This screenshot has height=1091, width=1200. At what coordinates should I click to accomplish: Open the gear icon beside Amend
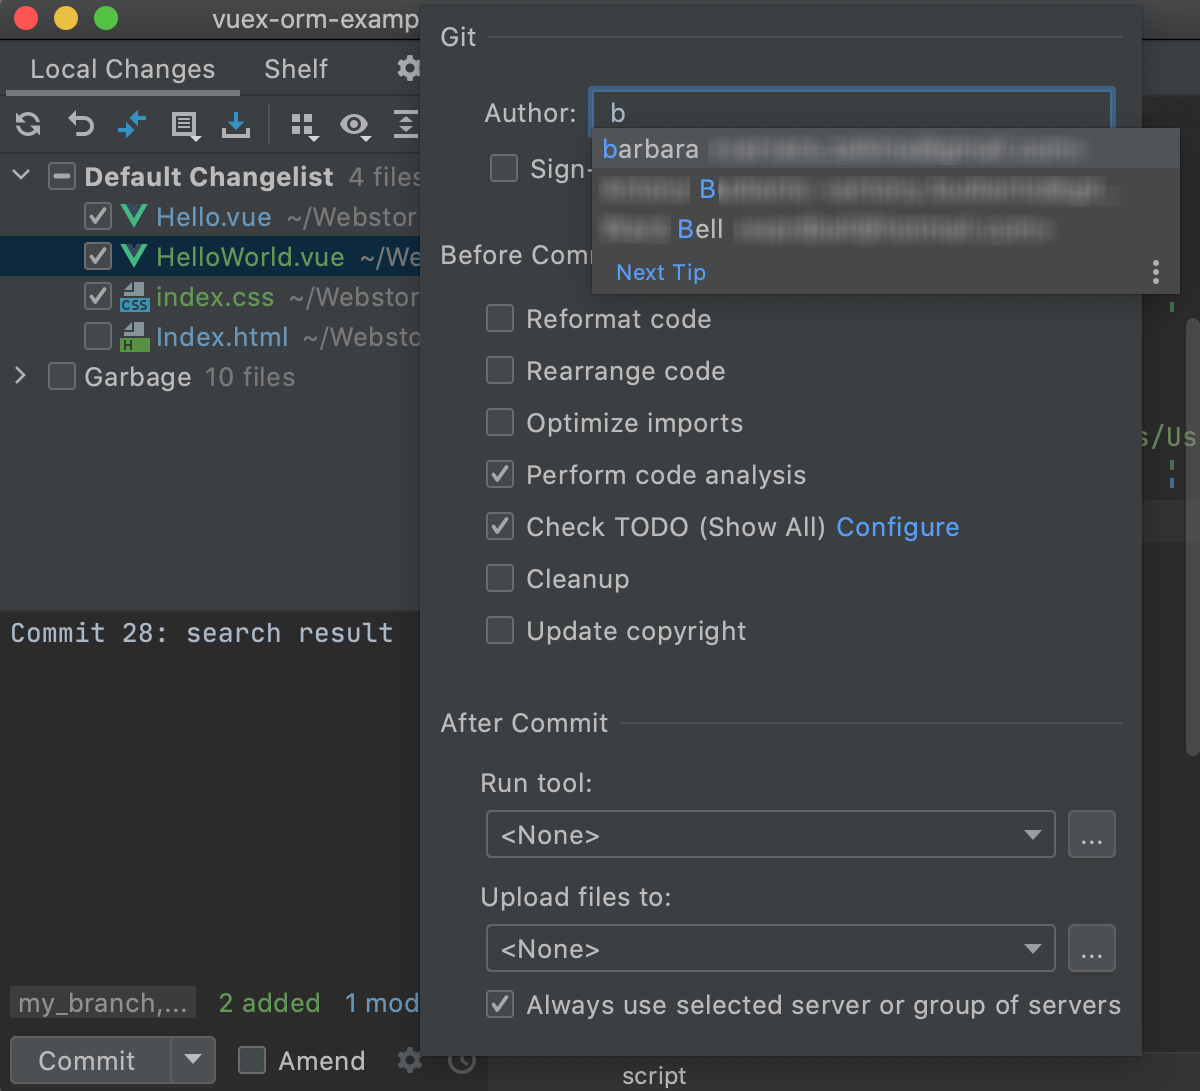pyautogui.click(x=410, y=1060)
